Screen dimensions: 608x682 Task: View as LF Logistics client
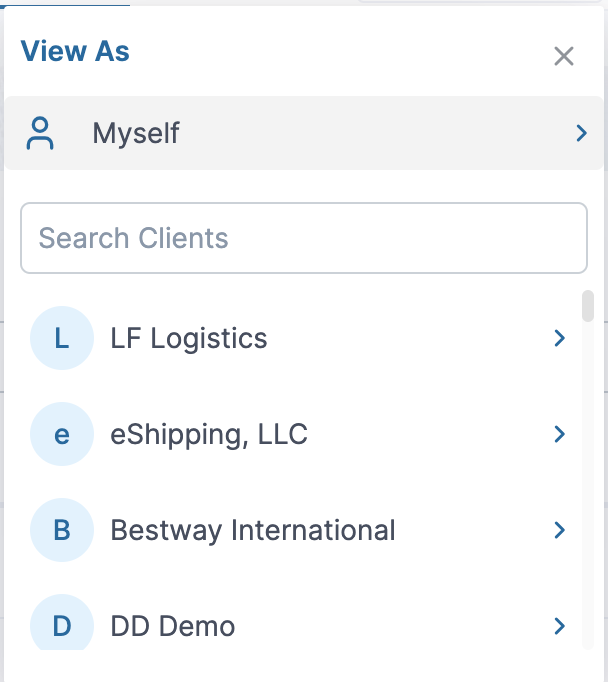point(189,339)
